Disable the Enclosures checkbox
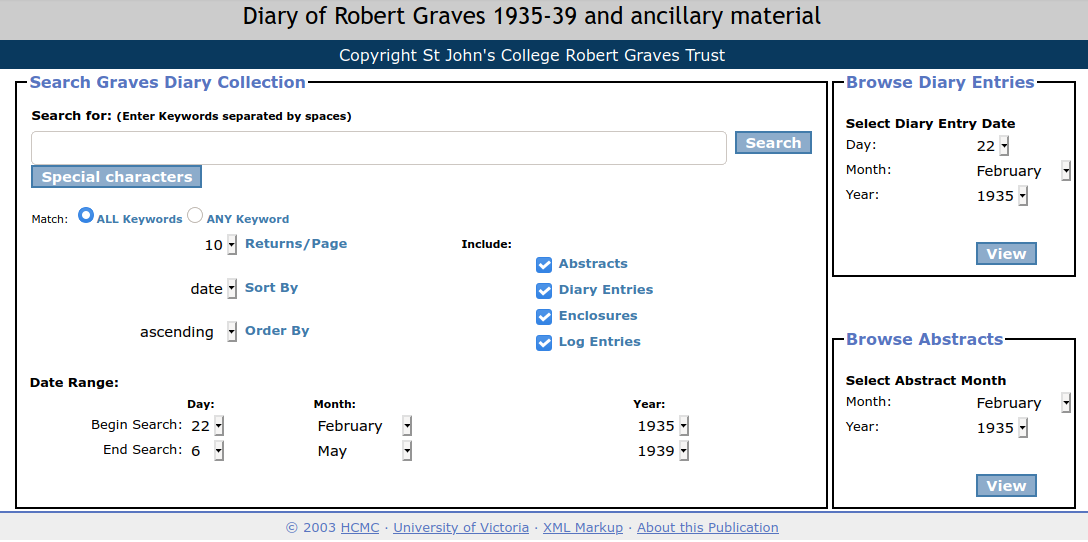 tap(544, 316)
